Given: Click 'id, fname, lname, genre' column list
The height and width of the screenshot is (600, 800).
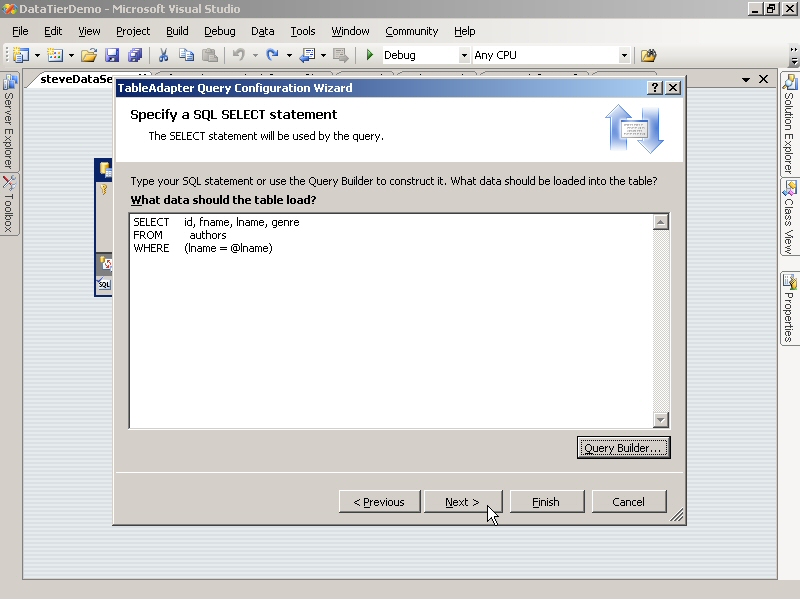Looking at the screenshot, I should tap(242, 222).
